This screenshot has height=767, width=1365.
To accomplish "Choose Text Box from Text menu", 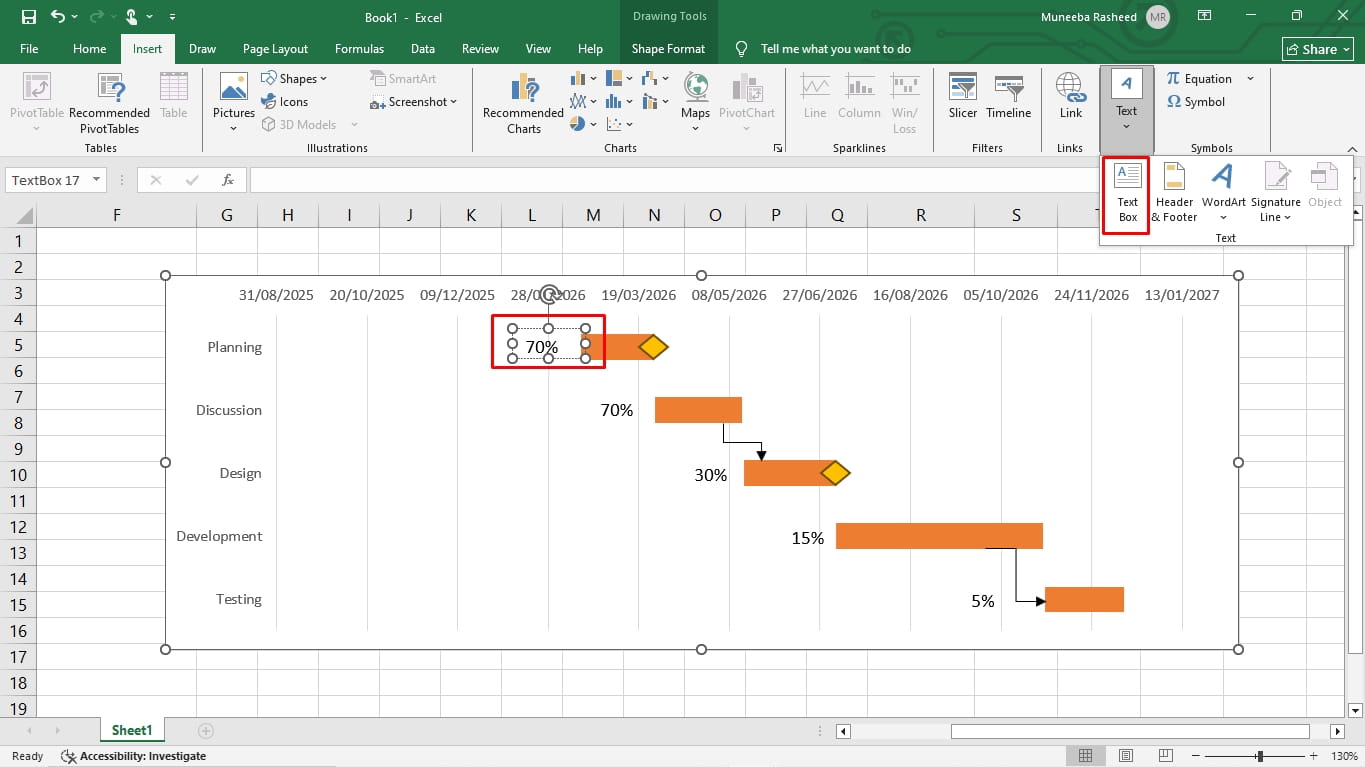I will (1127, 195).
